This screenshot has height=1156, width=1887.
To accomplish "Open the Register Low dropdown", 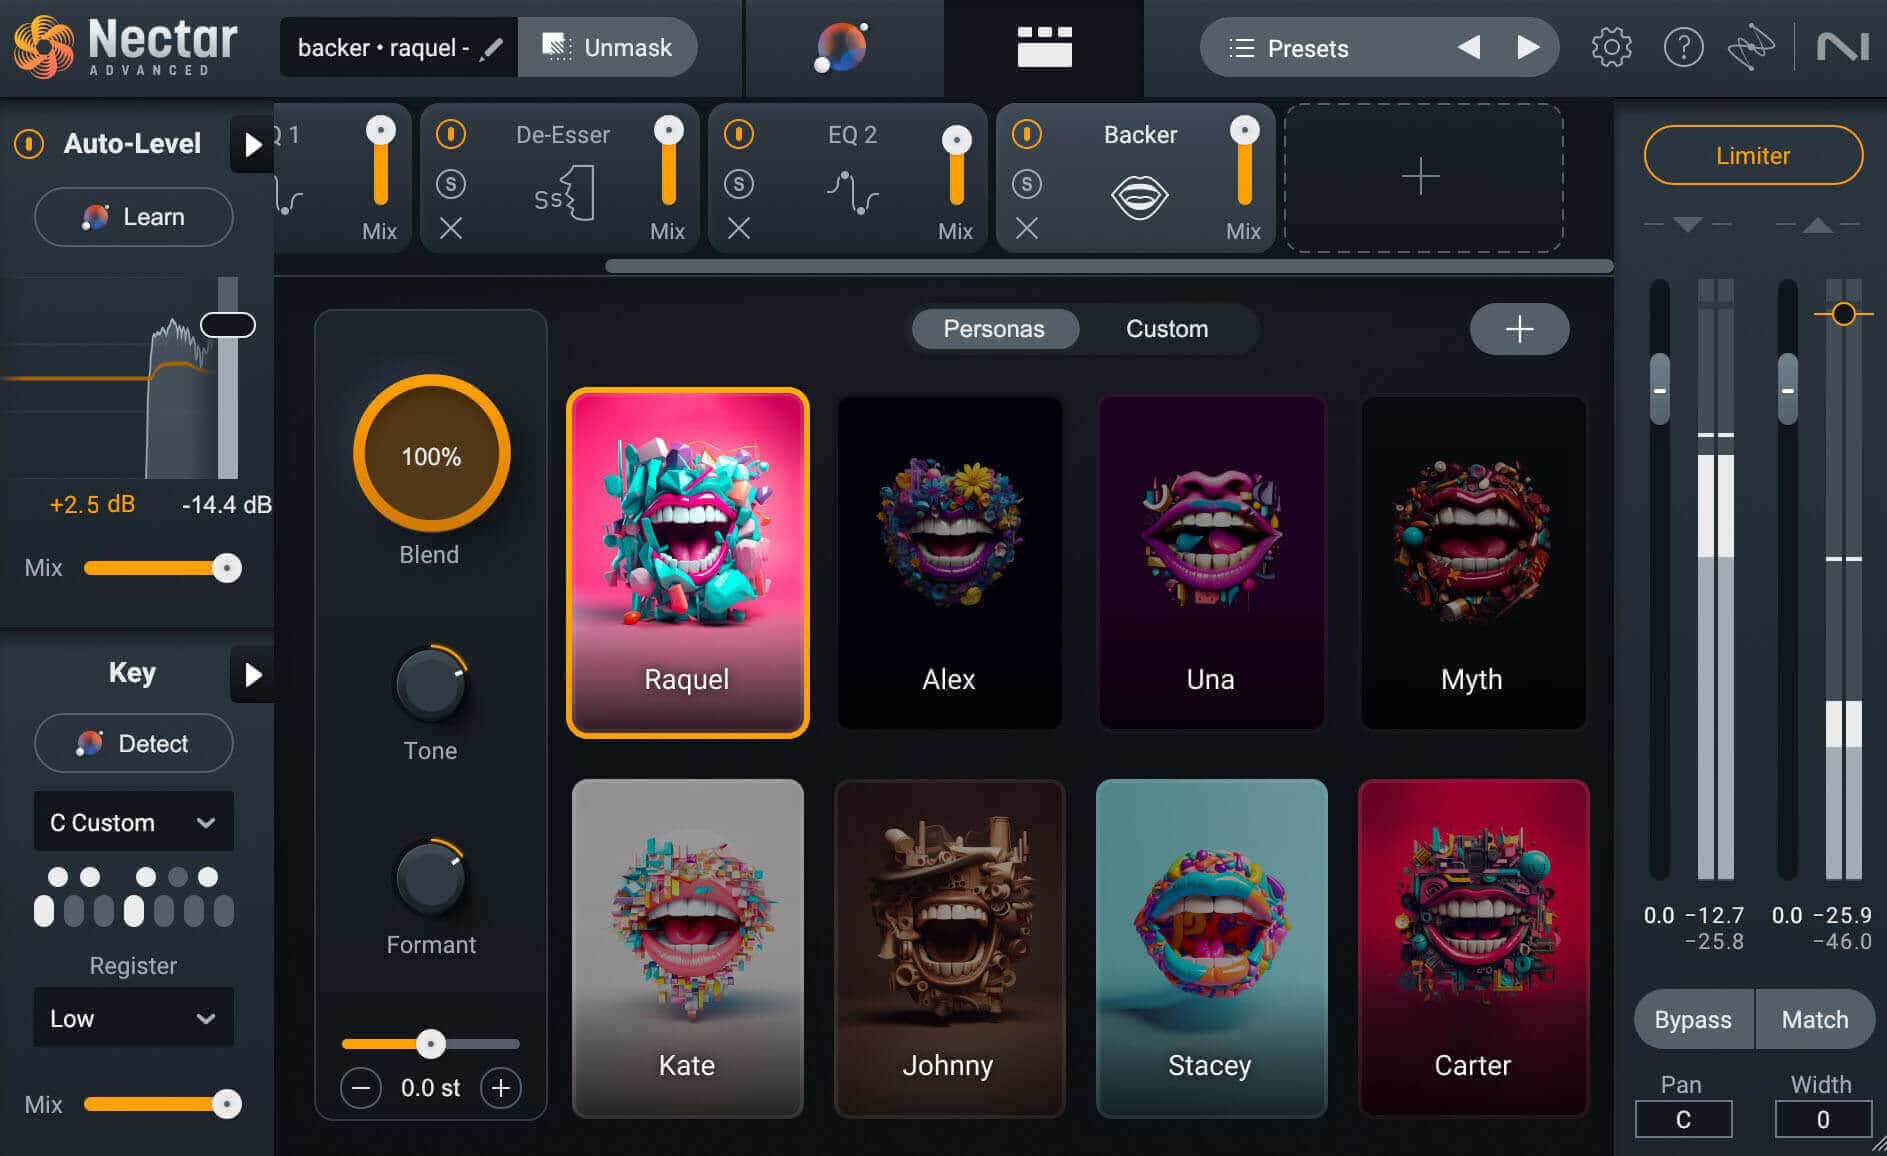I will (x=134, y=1018).
